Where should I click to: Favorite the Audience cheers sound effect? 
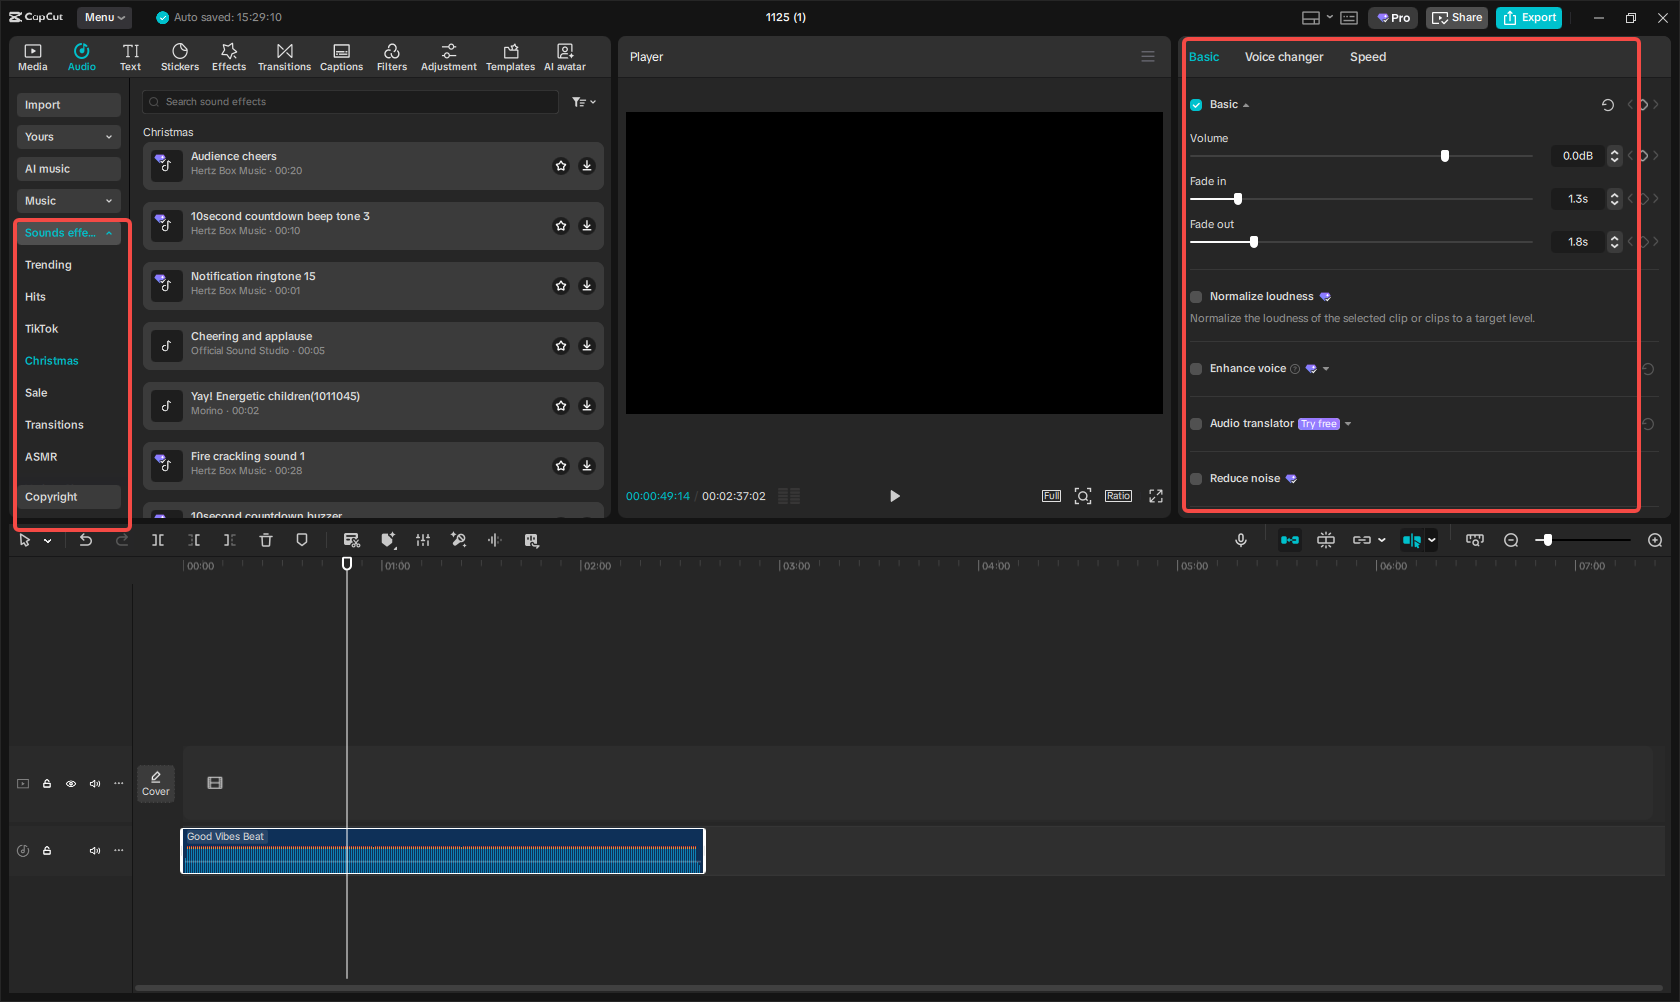[x=561, y=166]
